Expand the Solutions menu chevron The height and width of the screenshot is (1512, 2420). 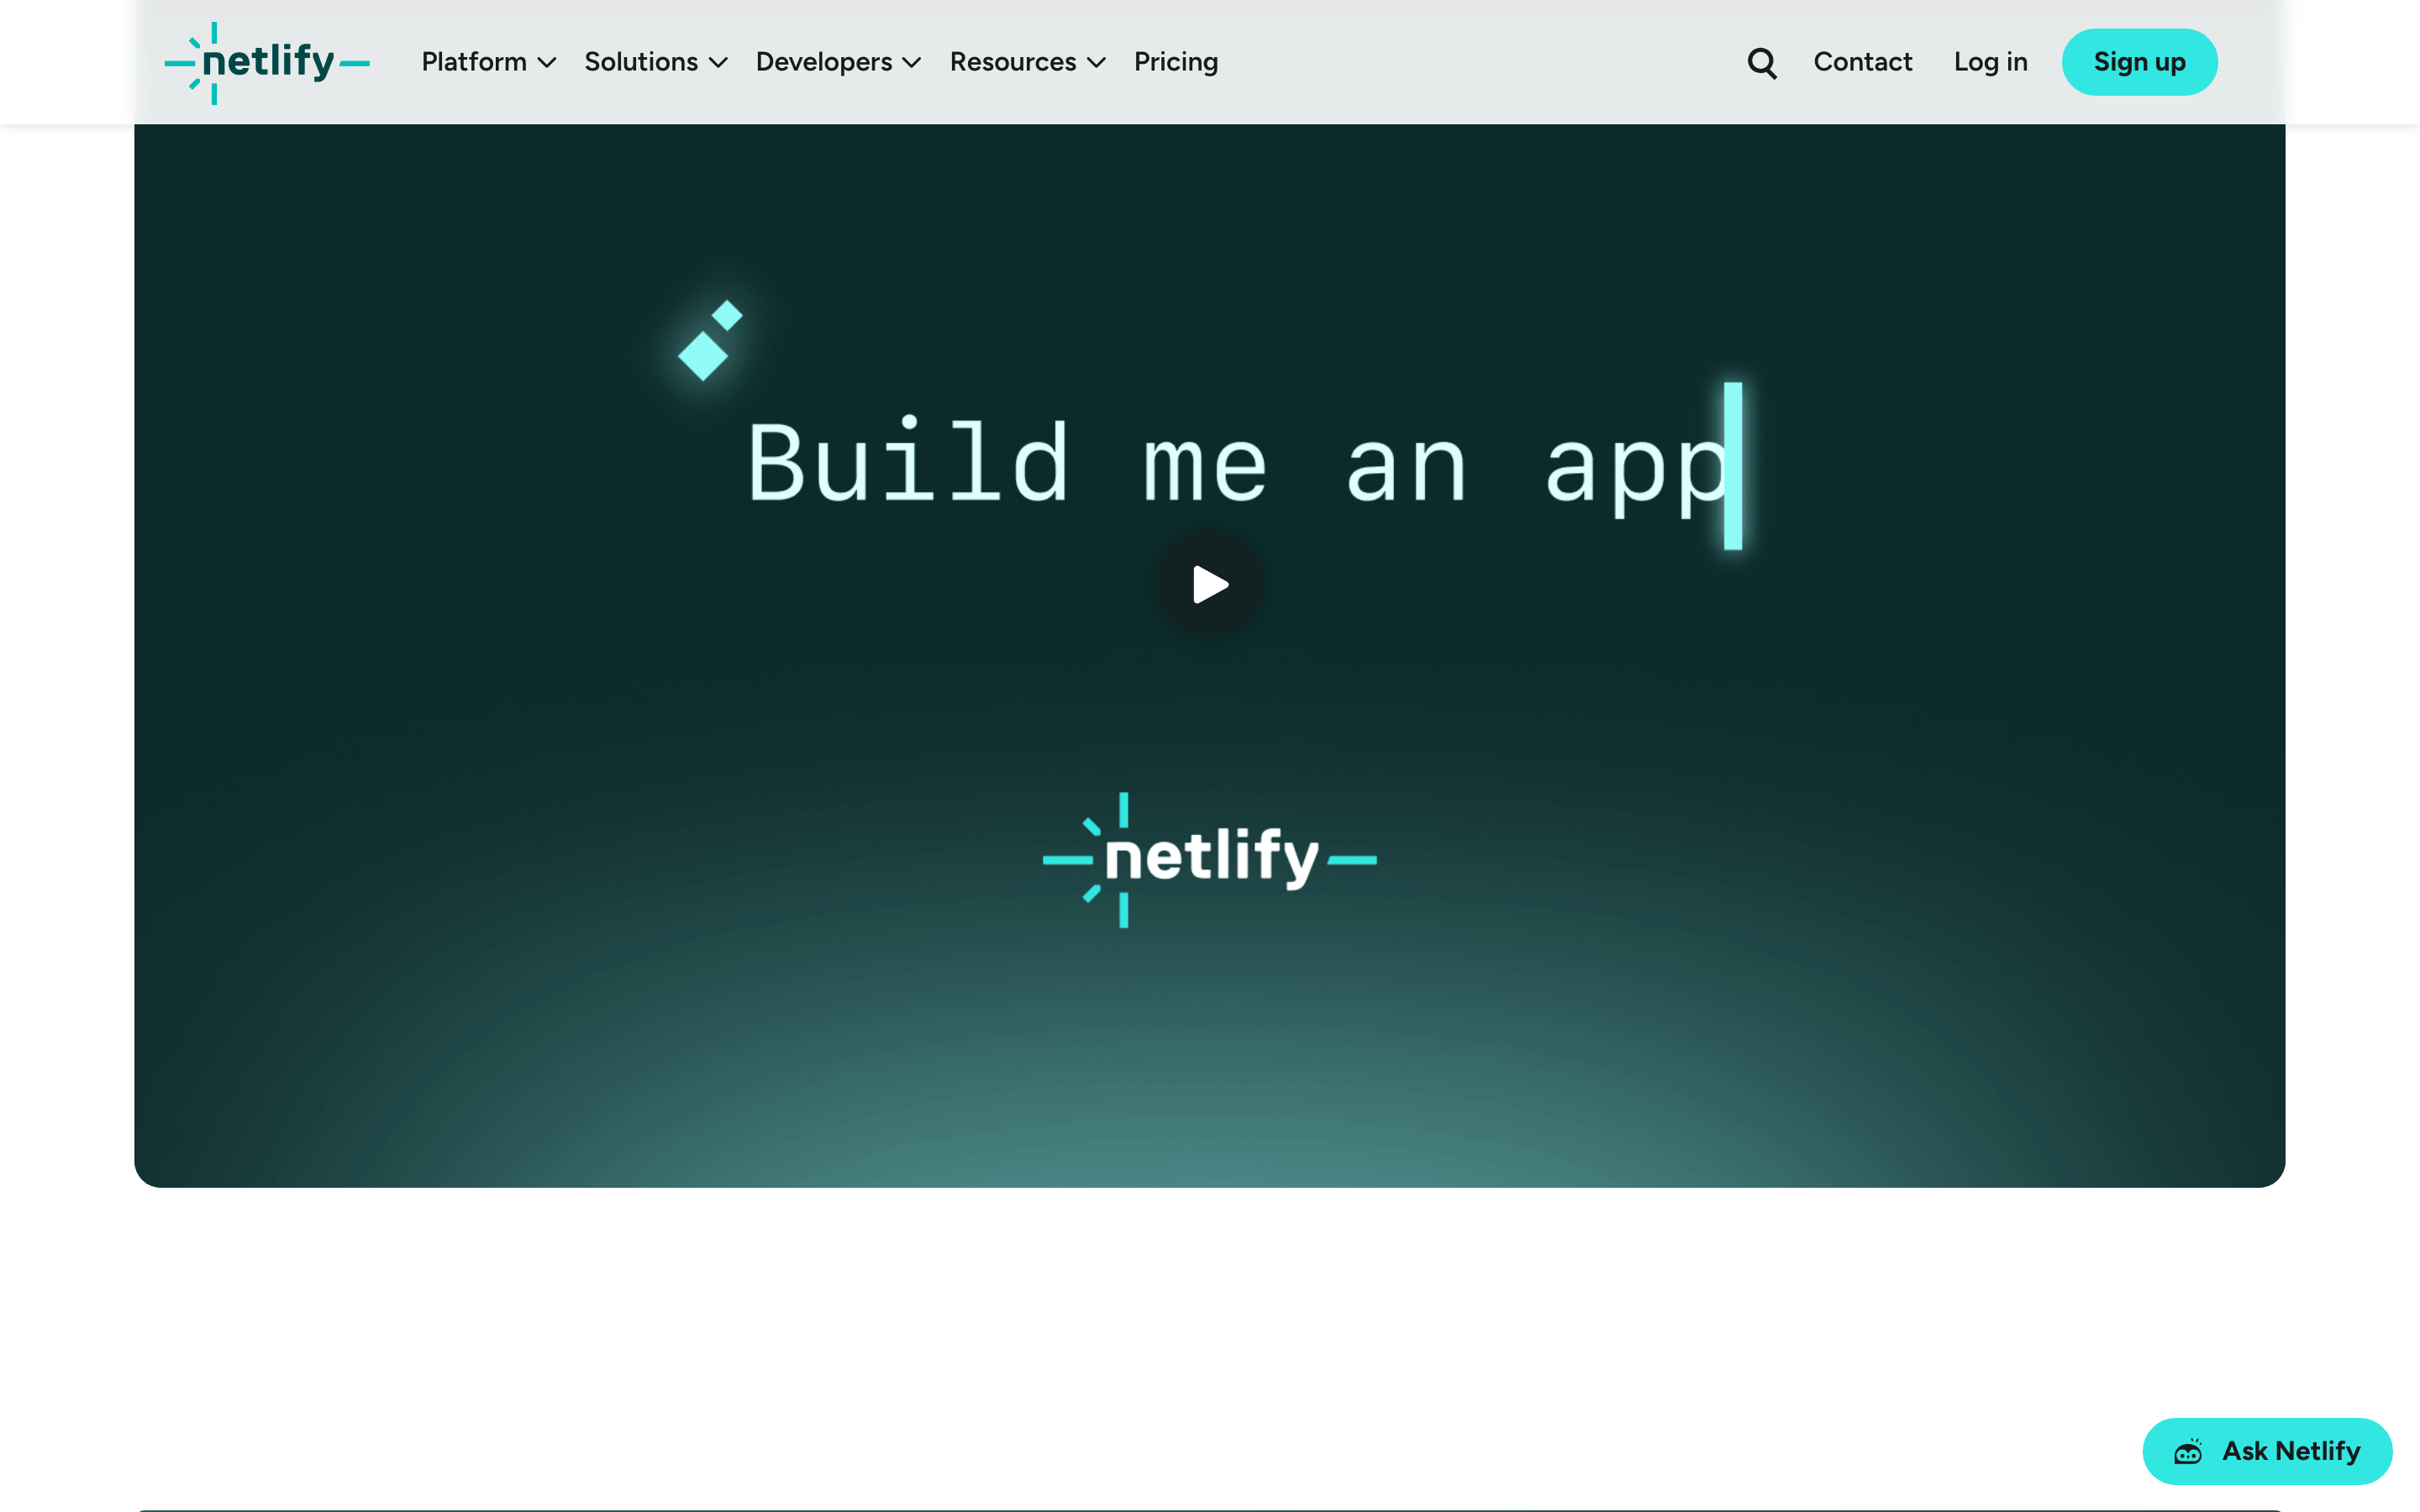pyautogui.click(x=718, y=63)
